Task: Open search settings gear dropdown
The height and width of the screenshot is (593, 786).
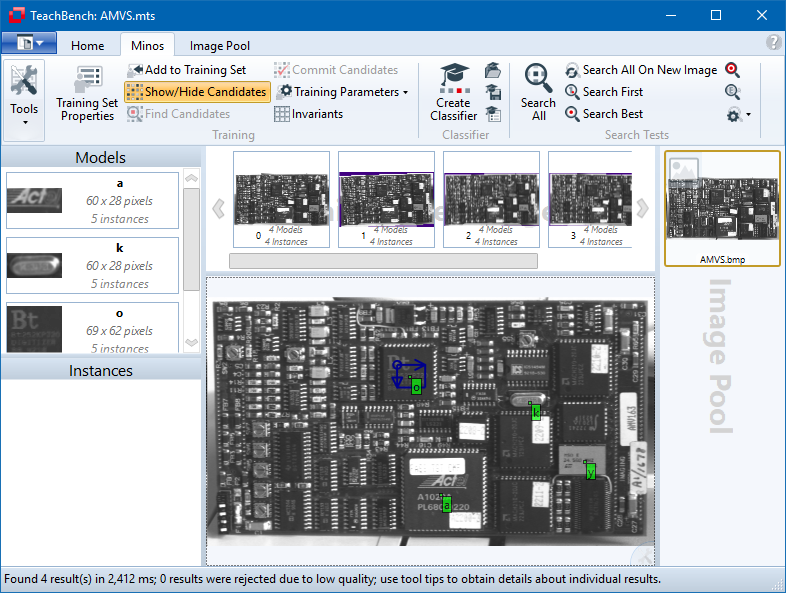Action: click(738, 115)
